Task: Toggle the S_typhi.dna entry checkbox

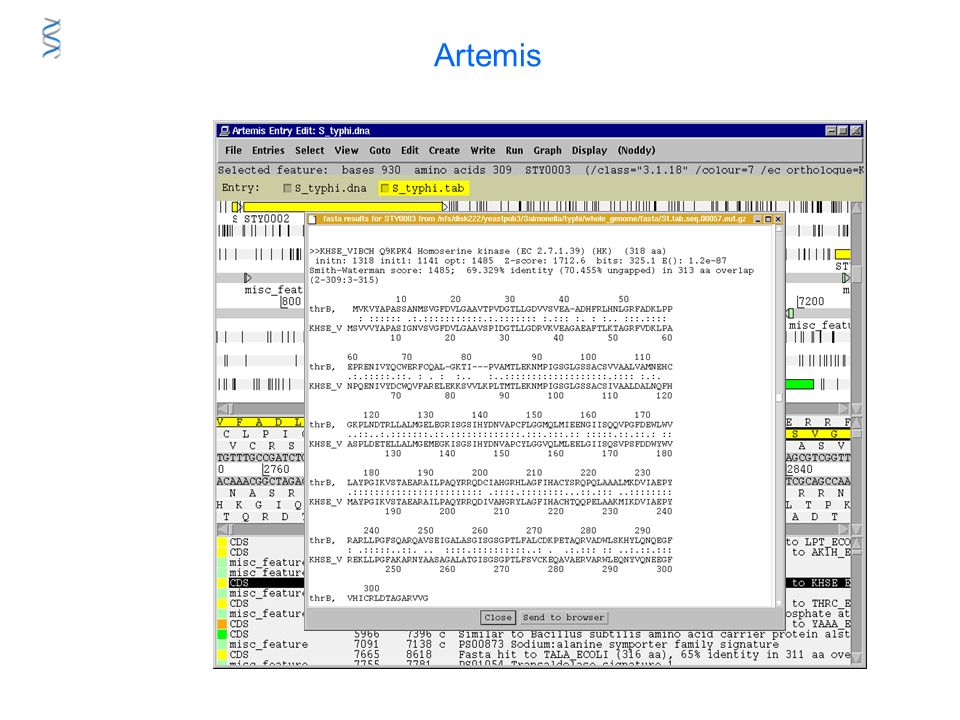Action: click(x=287, y=189)
